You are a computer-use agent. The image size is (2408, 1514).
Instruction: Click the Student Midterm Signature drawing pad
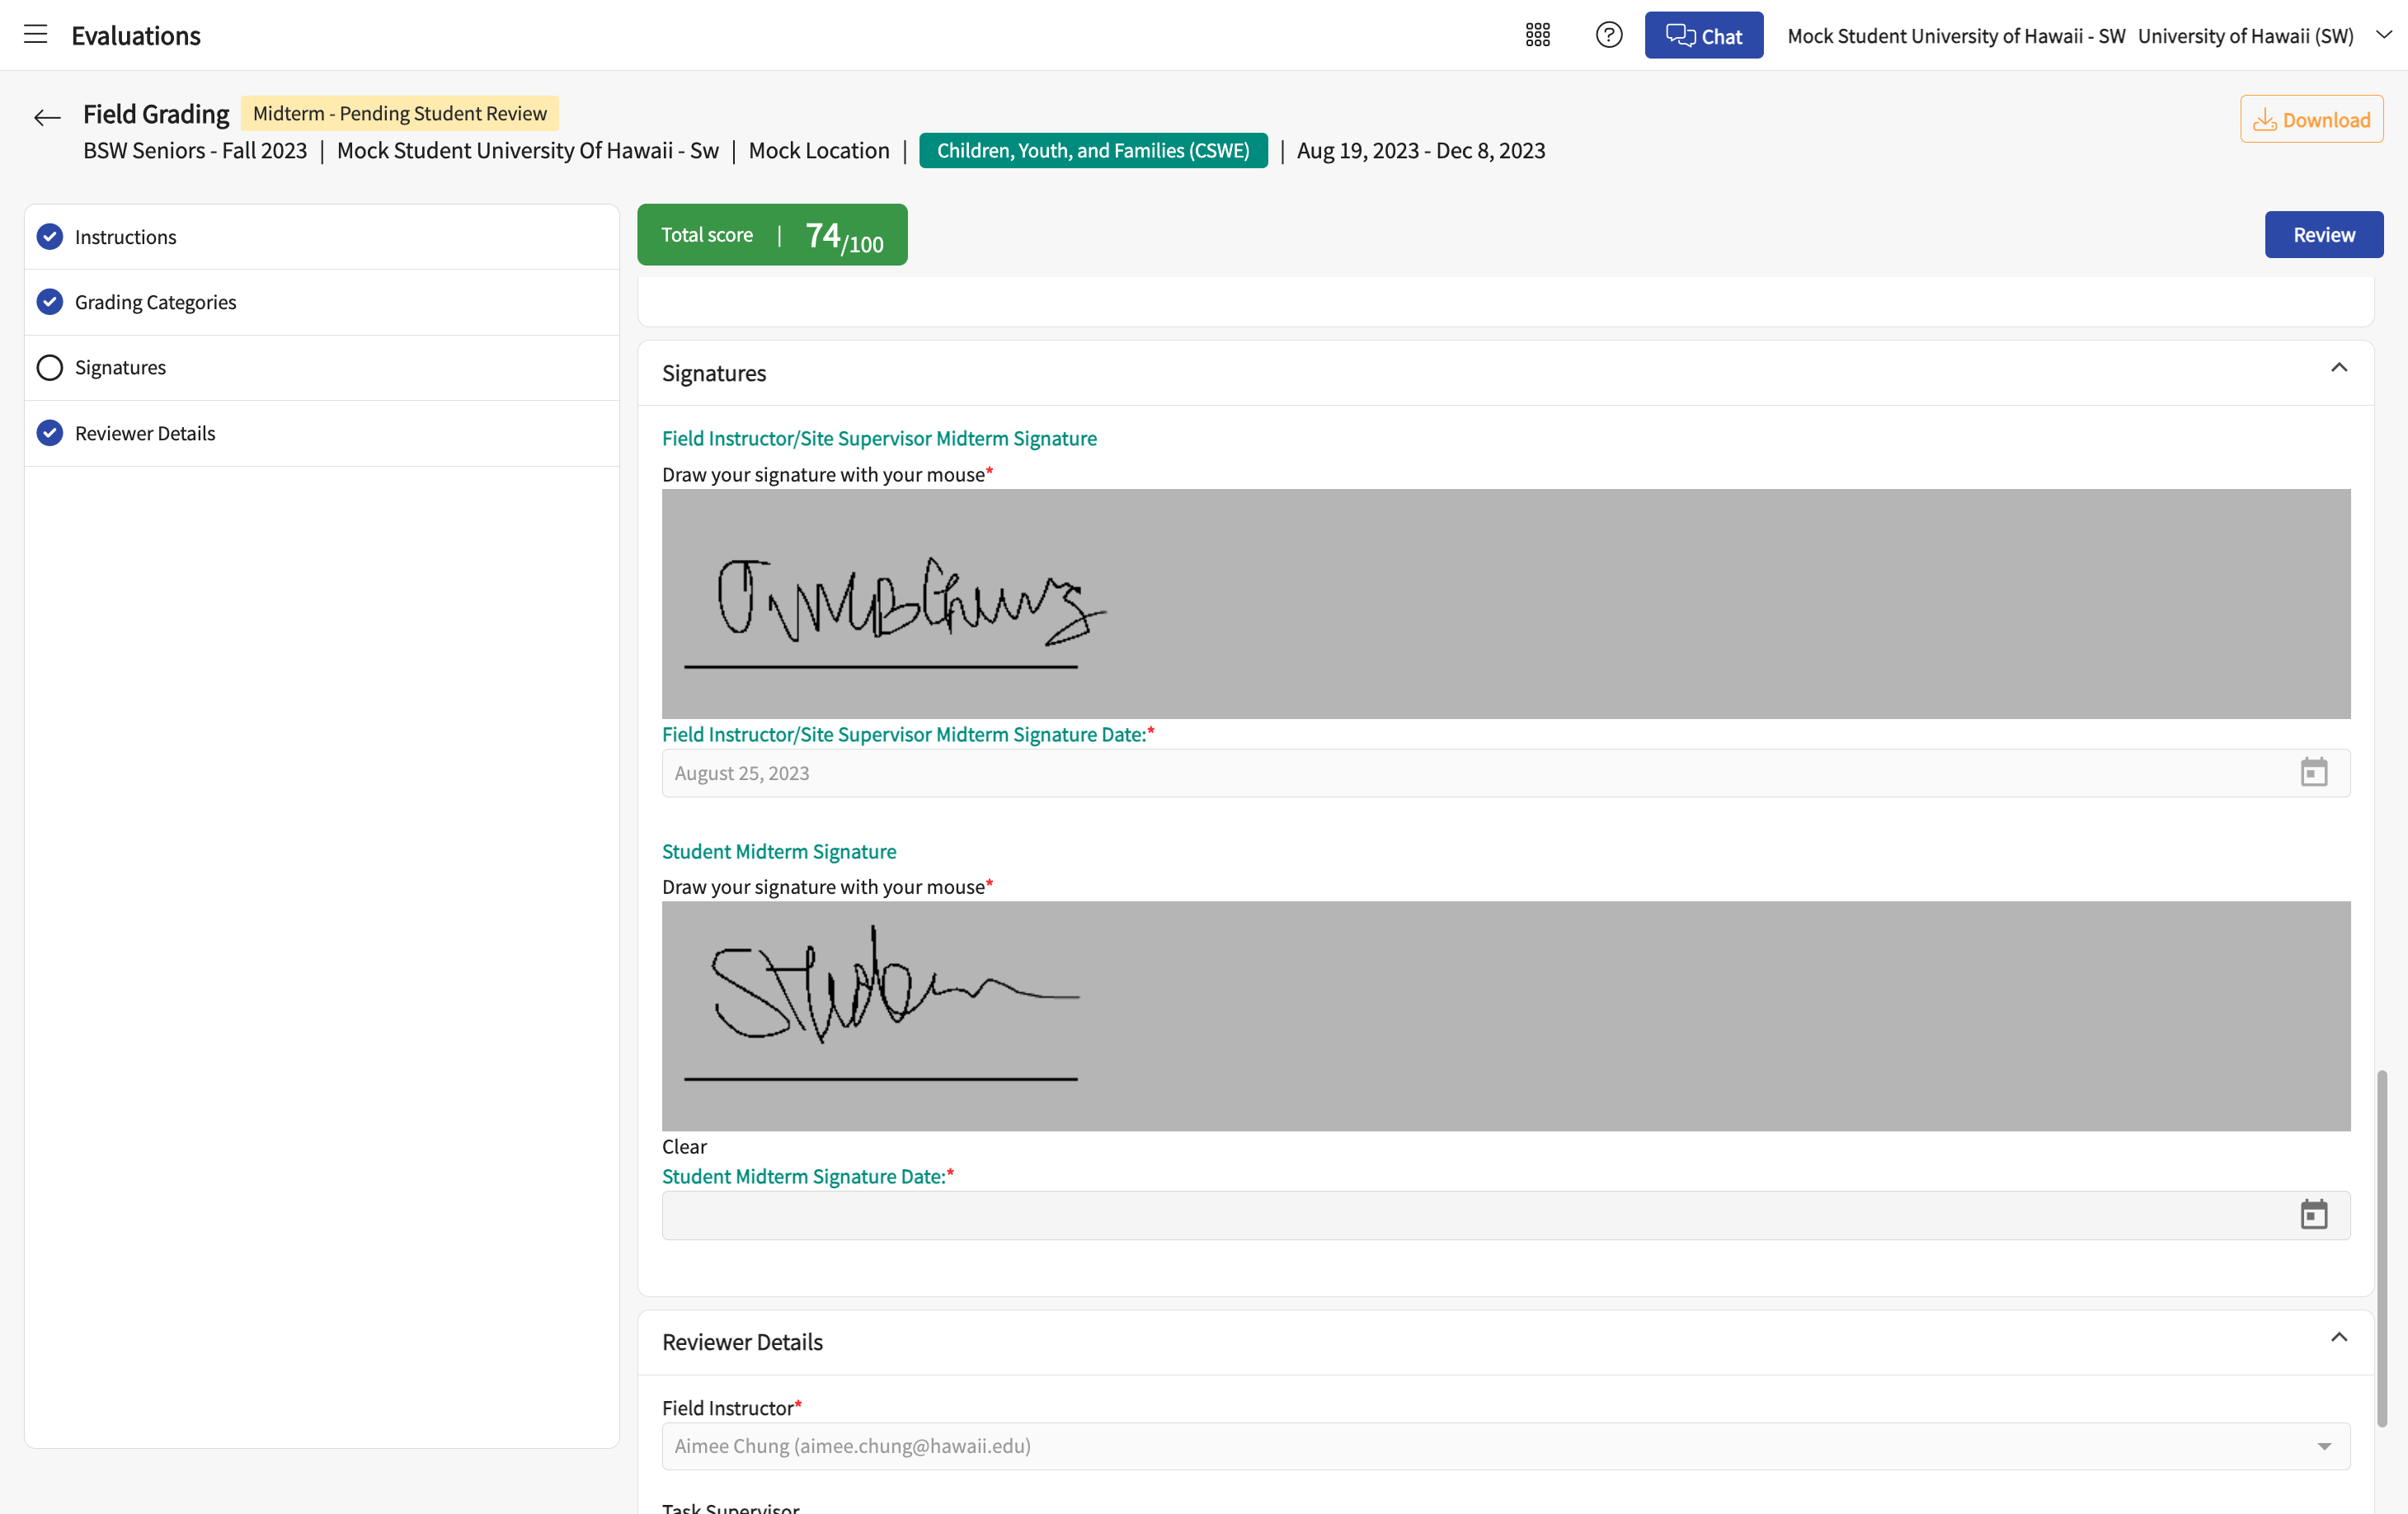coord(1505,1016)
